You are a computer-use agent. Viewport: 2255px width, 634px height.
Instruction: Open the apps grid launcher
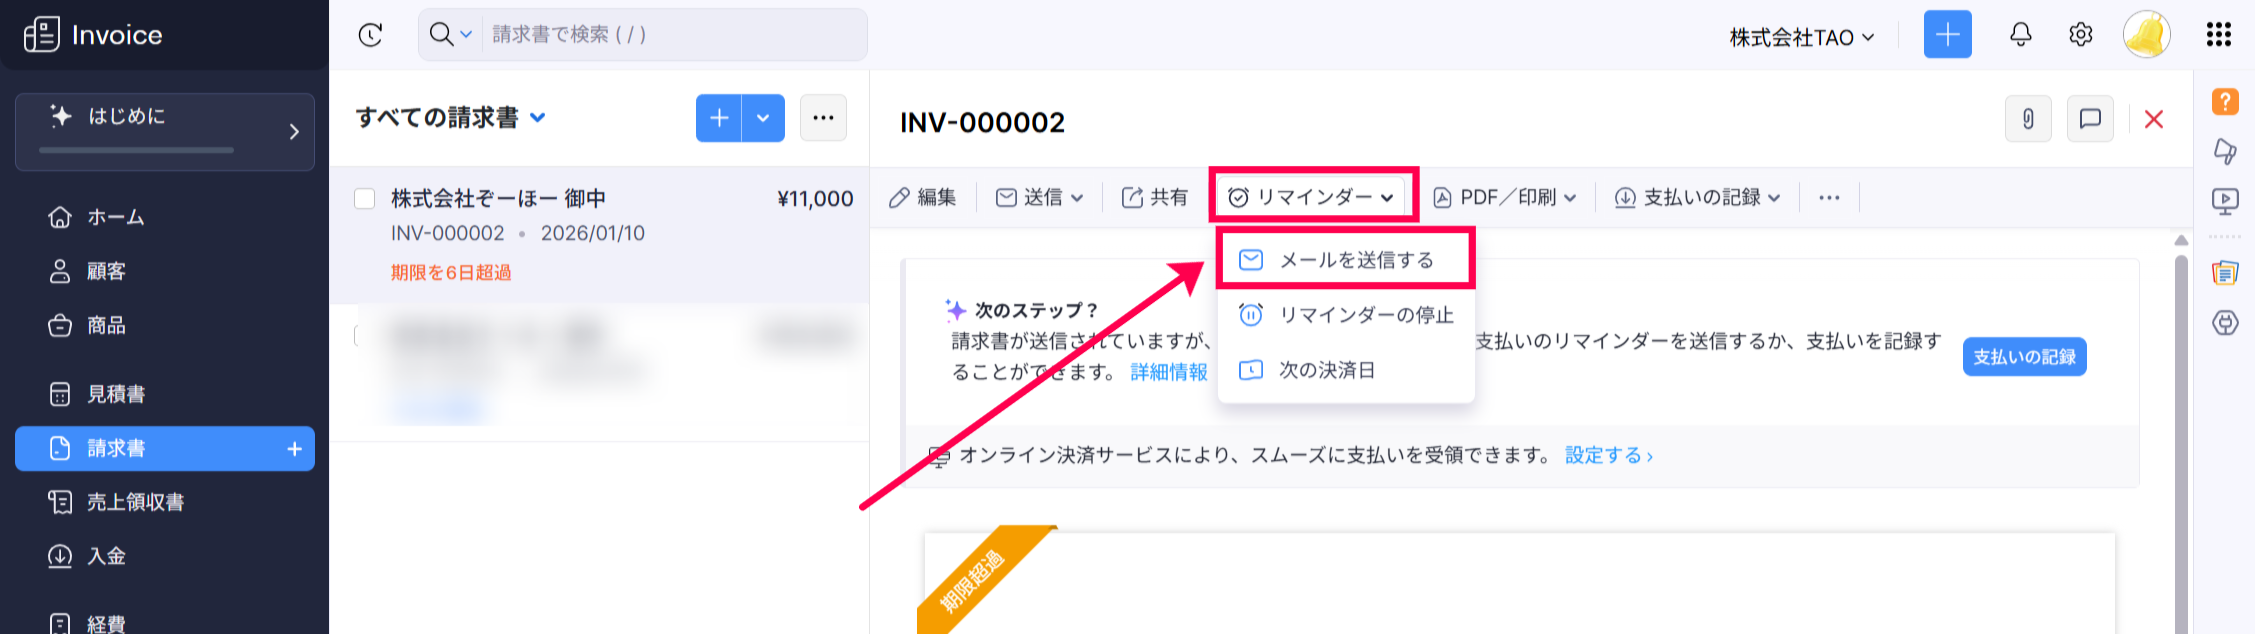click(x=2218, y=35)
